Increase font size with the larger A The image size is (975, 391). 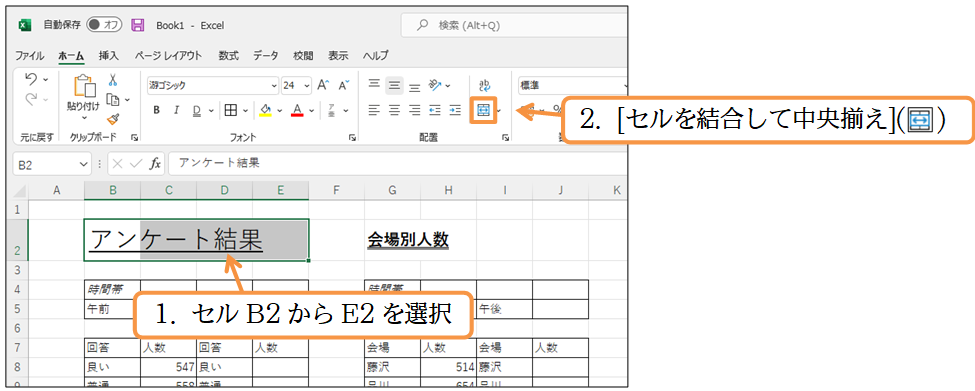323,85
